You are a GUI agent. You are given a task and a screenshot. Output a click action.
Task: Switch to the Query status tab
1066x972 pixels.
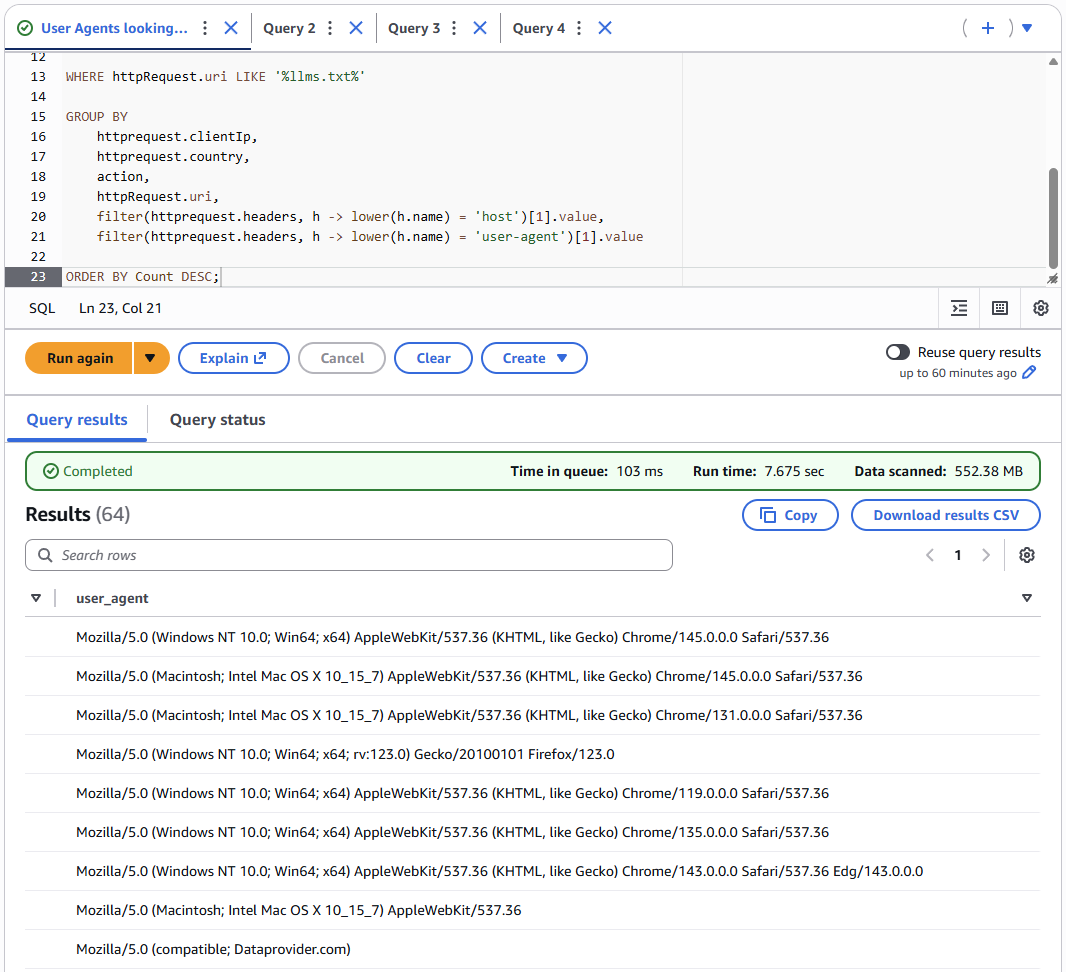217,419
